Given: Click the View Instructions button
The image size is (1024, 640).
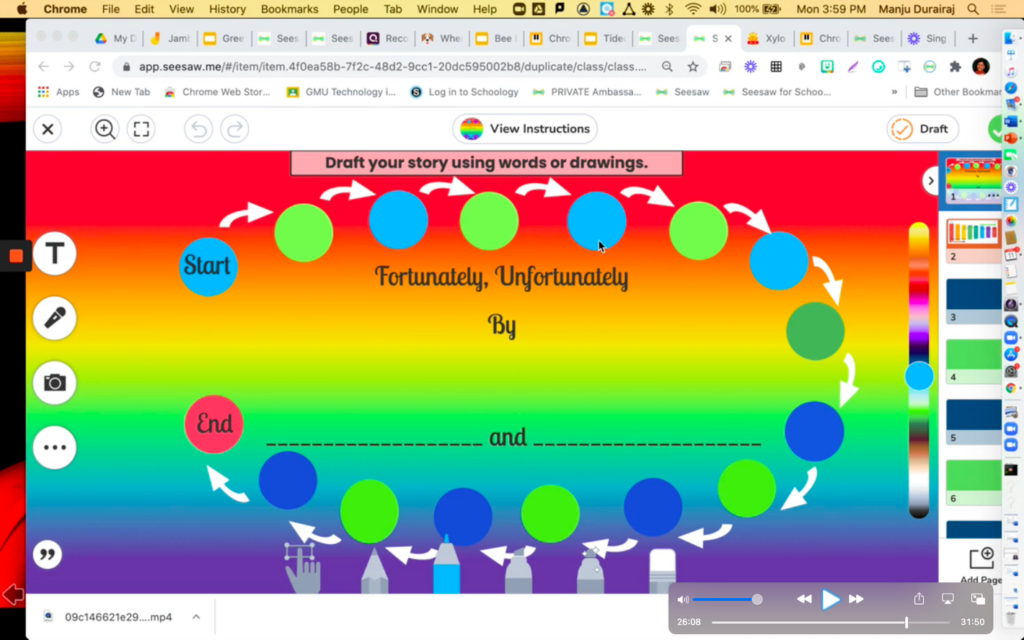Looking at the screenshot, I should click(x=525, y=129).
